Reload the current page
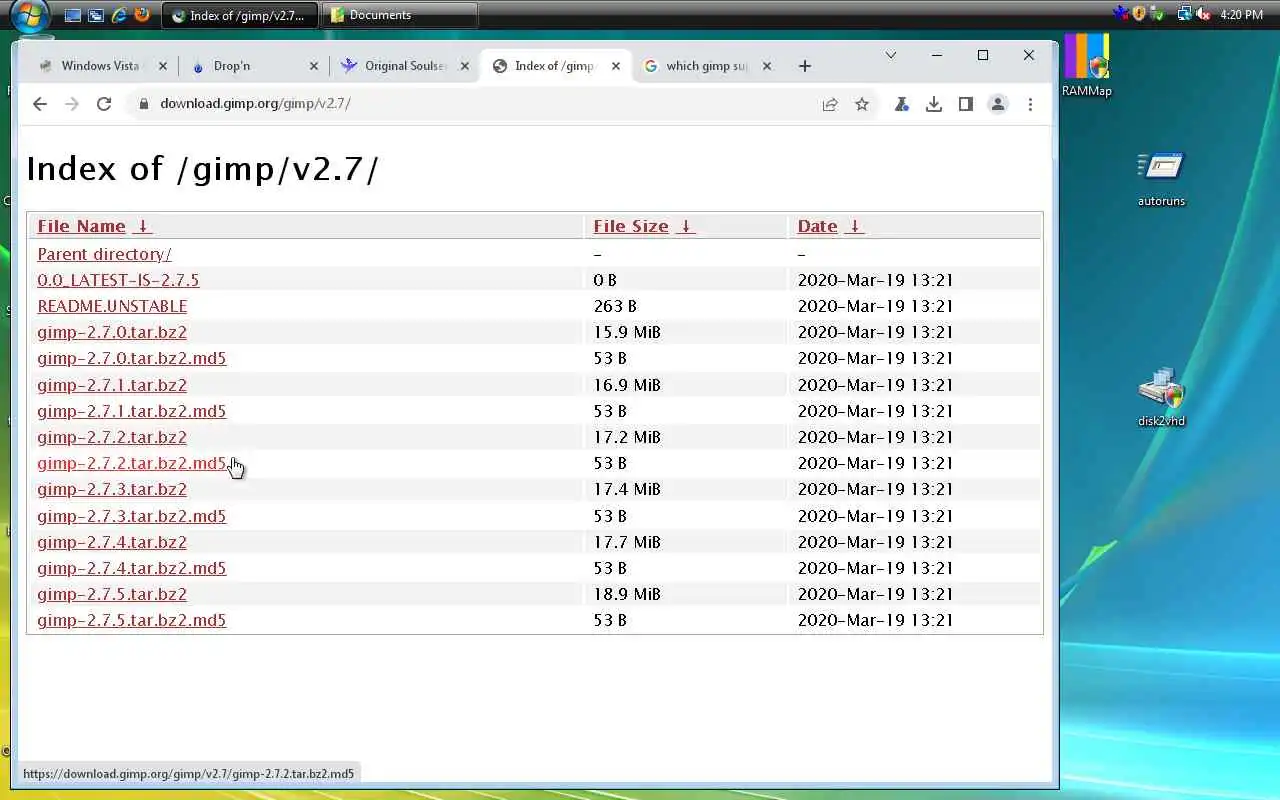Image resolution: width=1280 pixels, height=800 pixels. (x=104, y=104)
